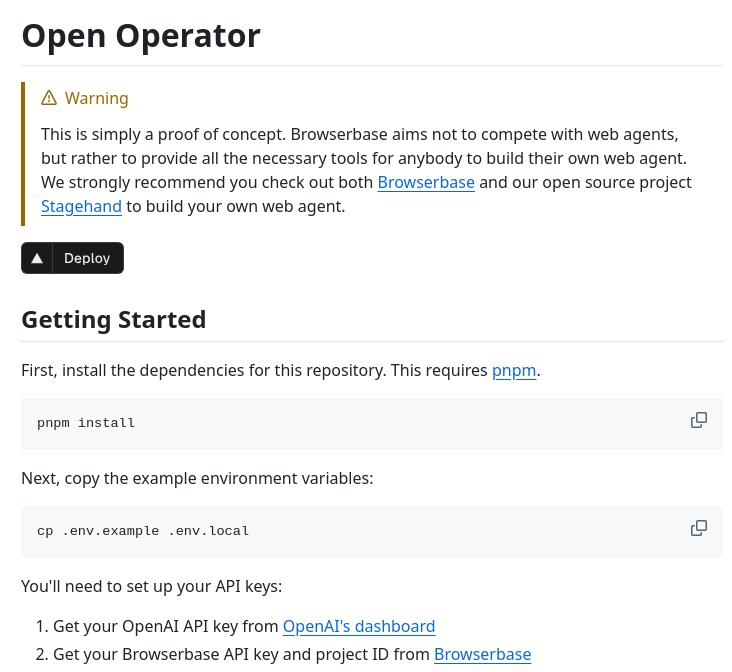Image resolution: width=732 pixels, height=672 pixels.
Task: Open the Stagehand link
Action: pyautogui.click(x=81, y=206)
